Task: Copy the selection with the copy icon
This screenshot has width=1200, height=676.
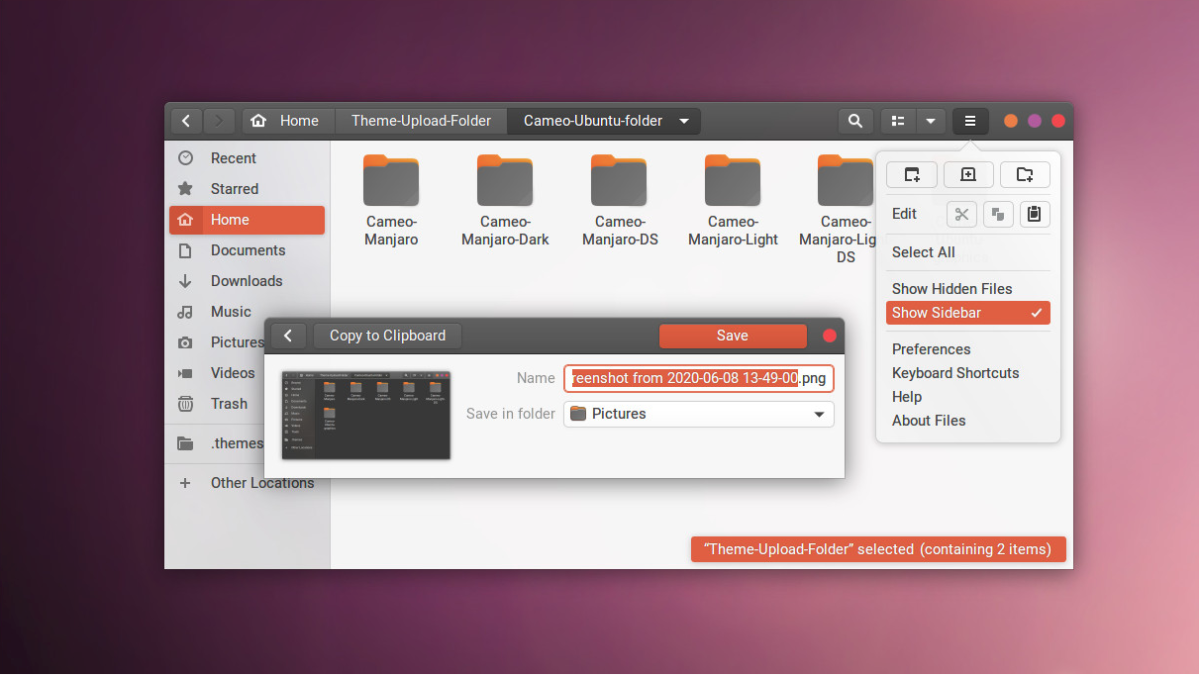Action: (998, 213)
